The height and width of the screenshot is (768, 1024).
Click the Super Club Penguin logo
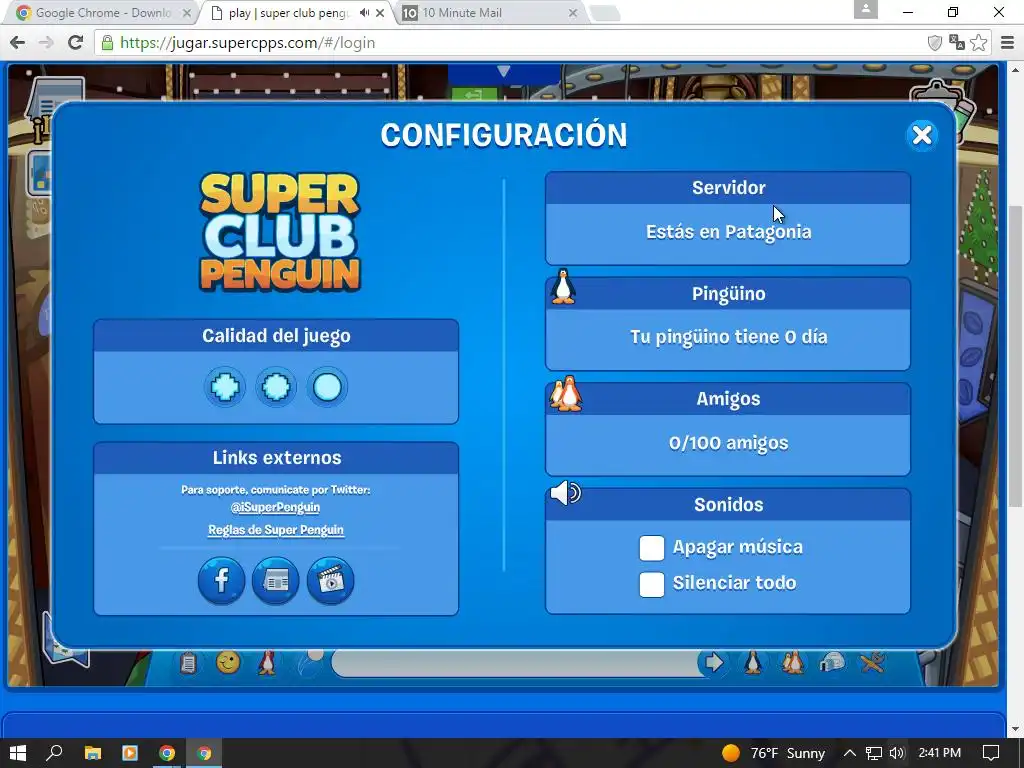[x=280, y=232]
